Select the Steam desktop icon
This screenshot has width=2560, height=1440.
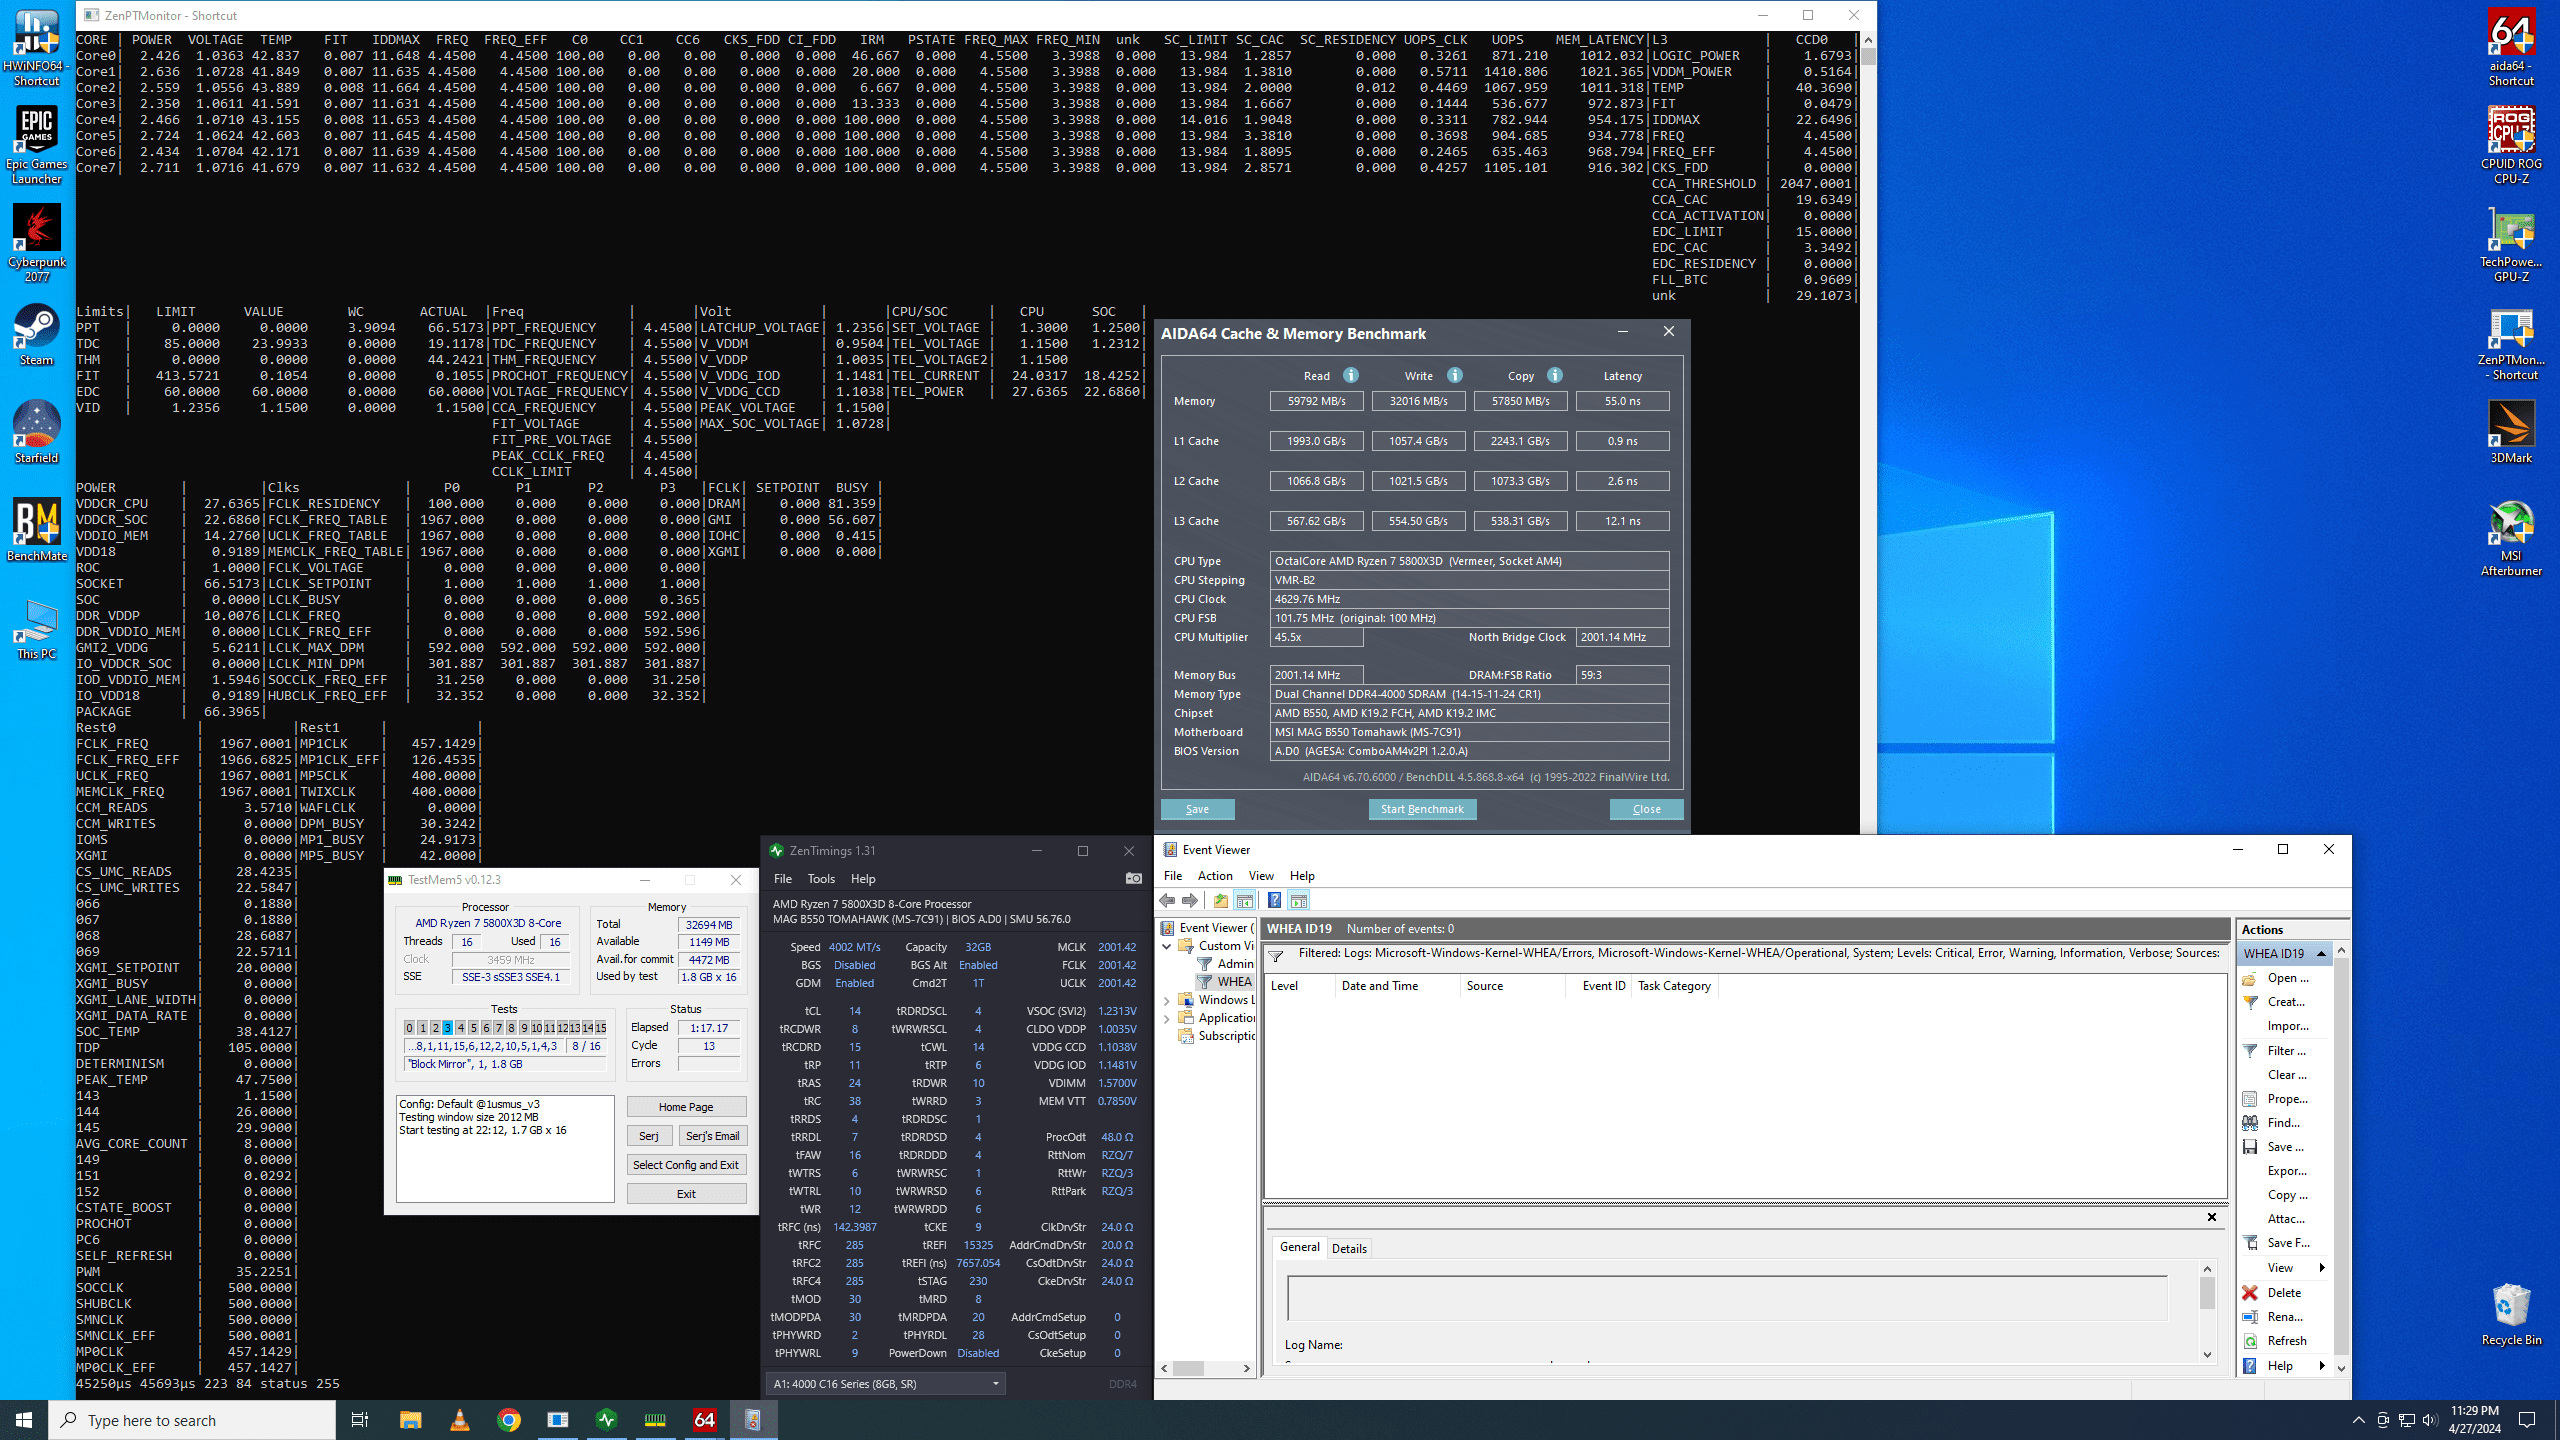37,336
